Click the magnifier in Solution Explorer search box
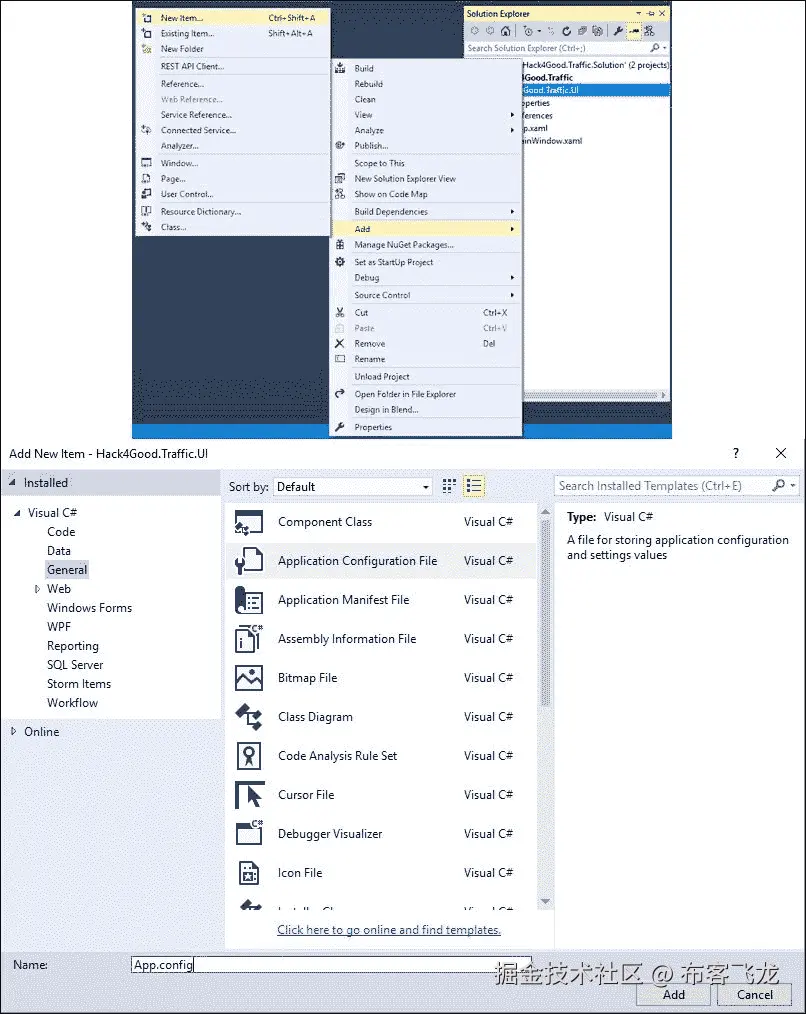 tap(656, 48)
